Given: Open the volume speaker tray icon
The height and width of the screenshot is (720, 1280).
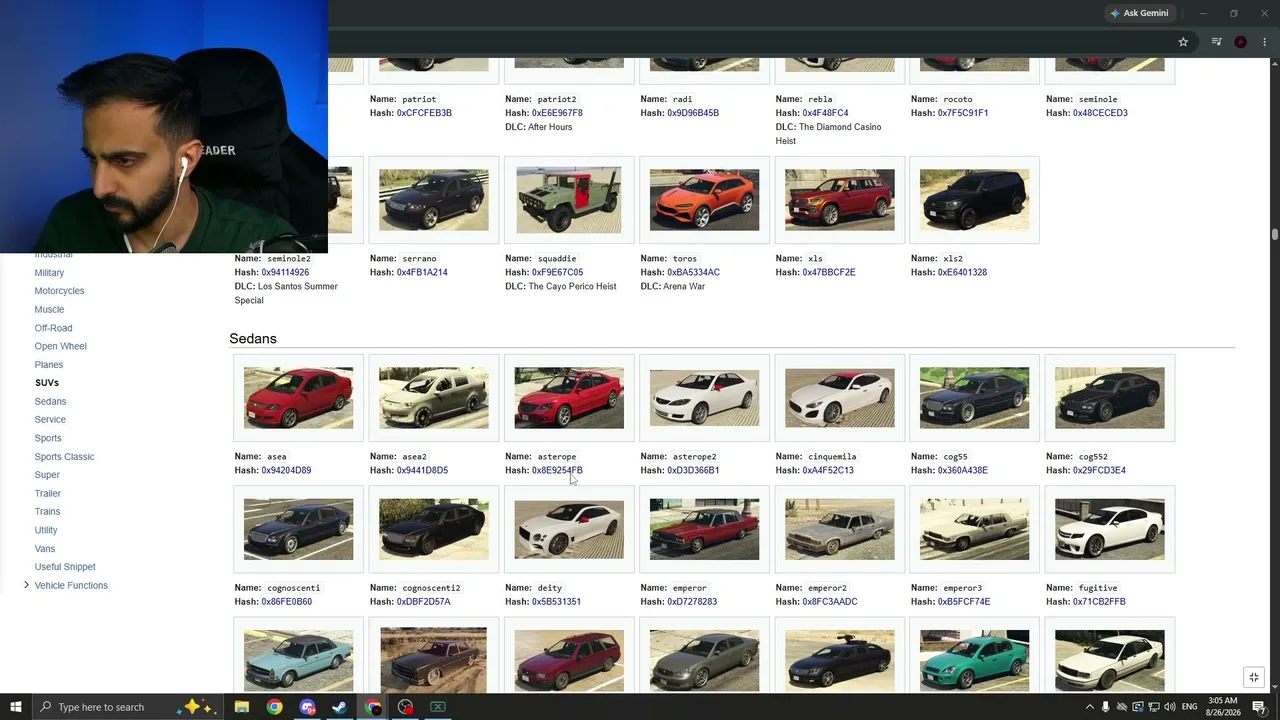Looking at the screenshot, I should tap(1170, 707).
